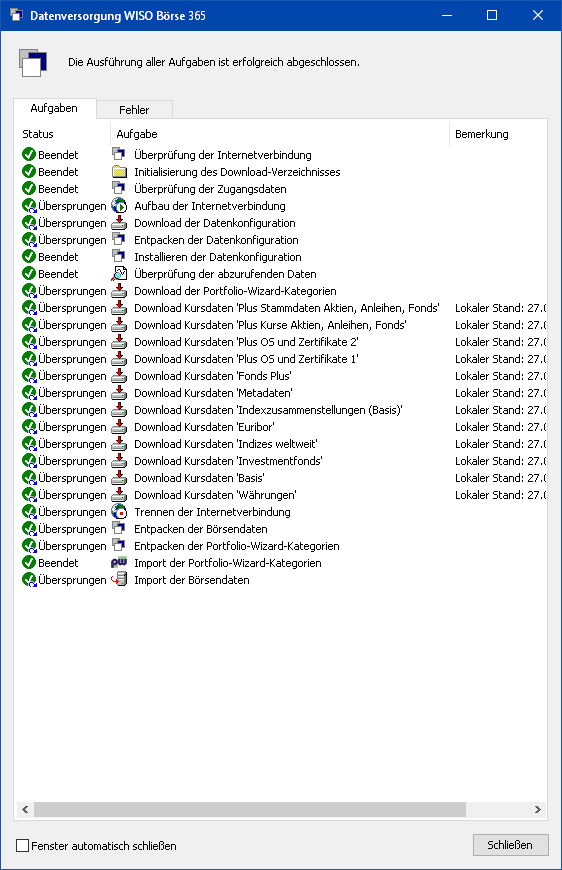
Task: Maximize the Datenversorgung WISO Börse 365 window
Action: 492,15
